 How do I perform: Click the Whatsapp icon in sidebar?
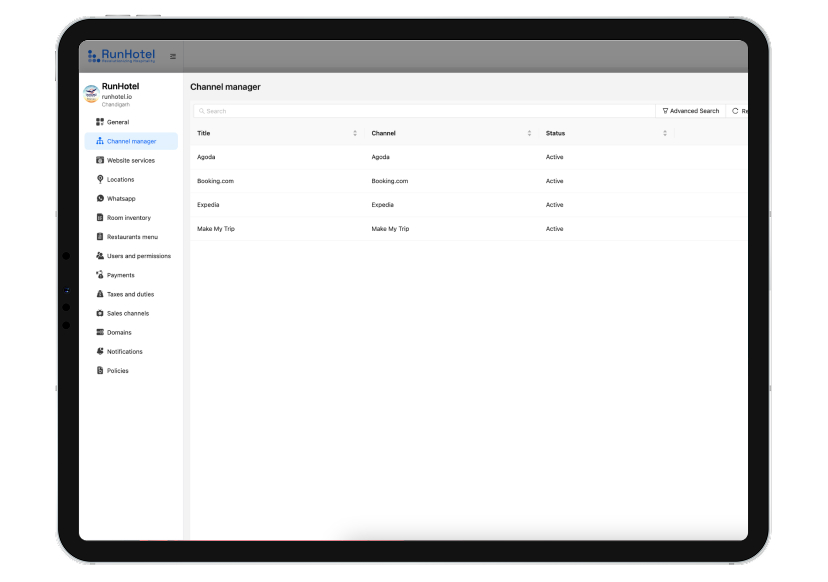[100, 198]
